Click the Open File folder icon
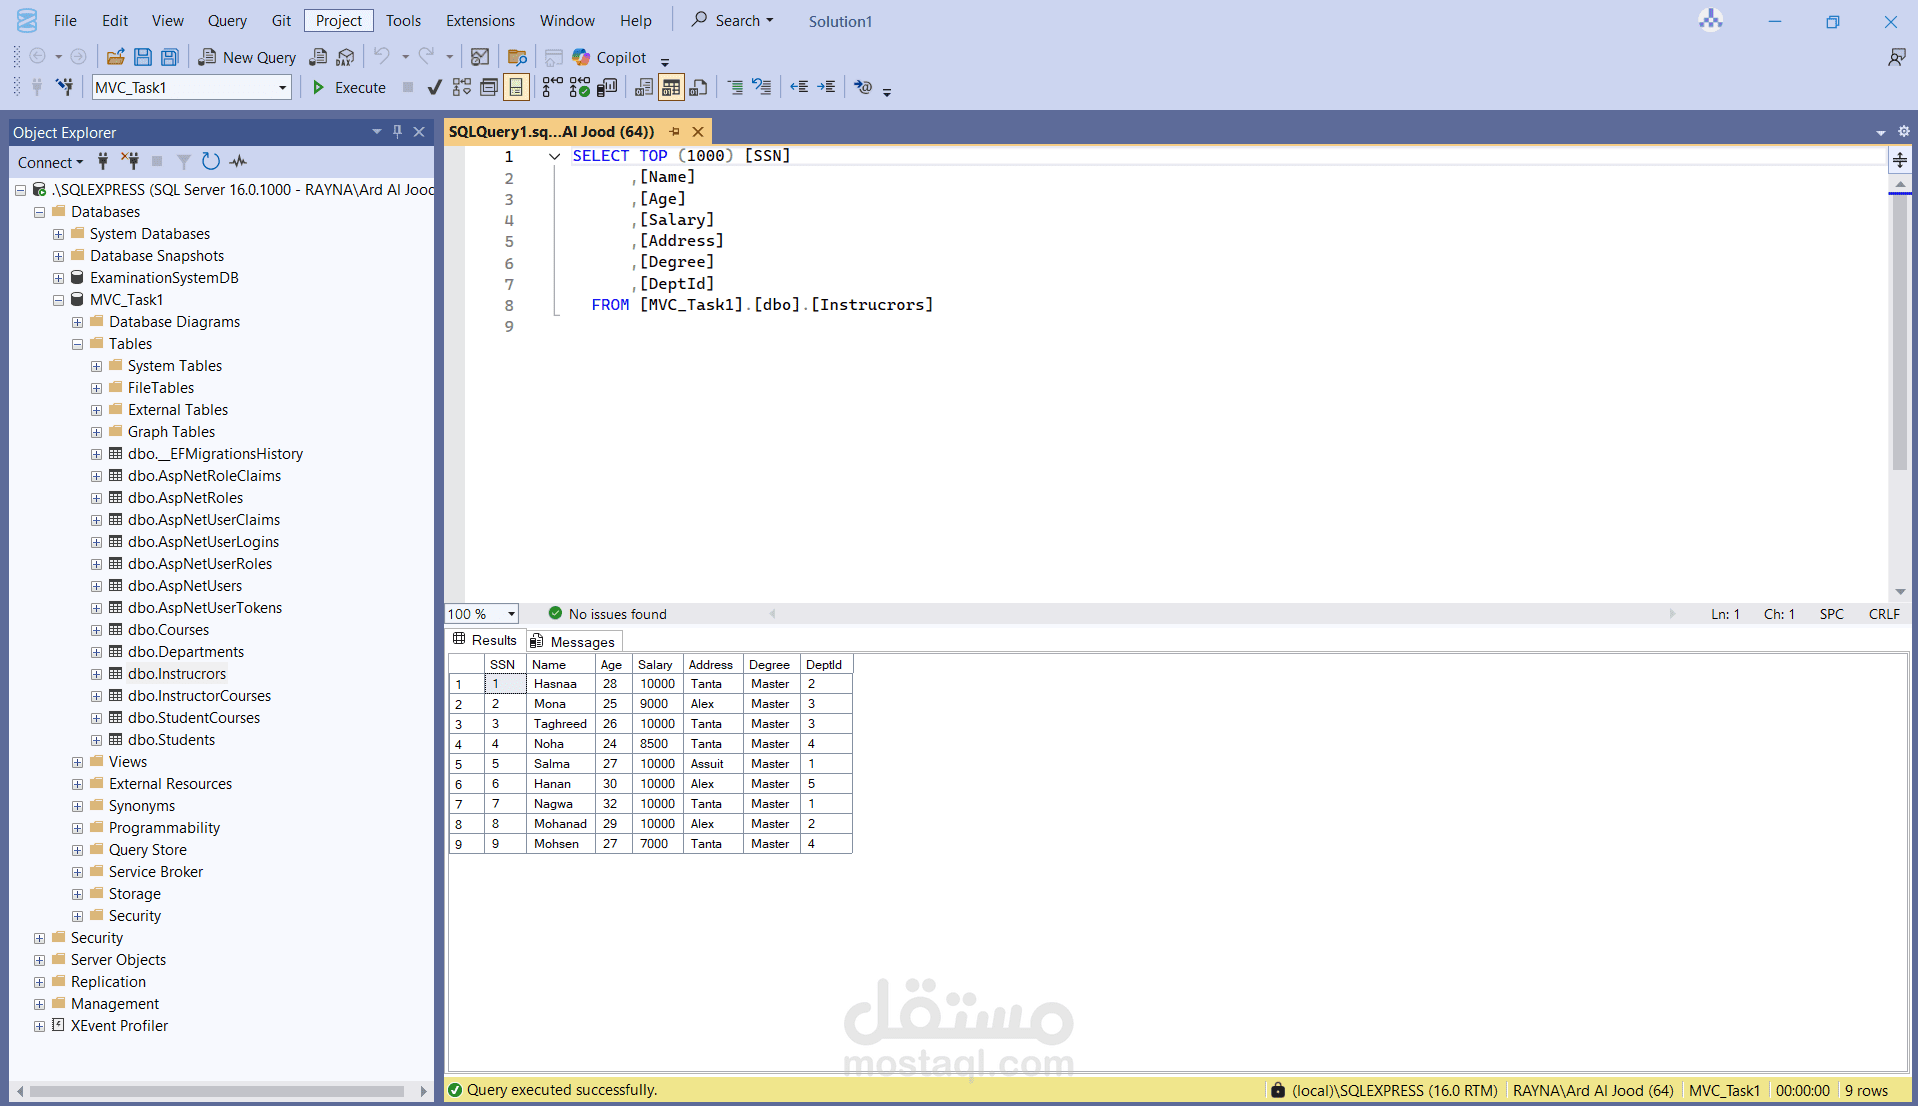 coord(116,57)
